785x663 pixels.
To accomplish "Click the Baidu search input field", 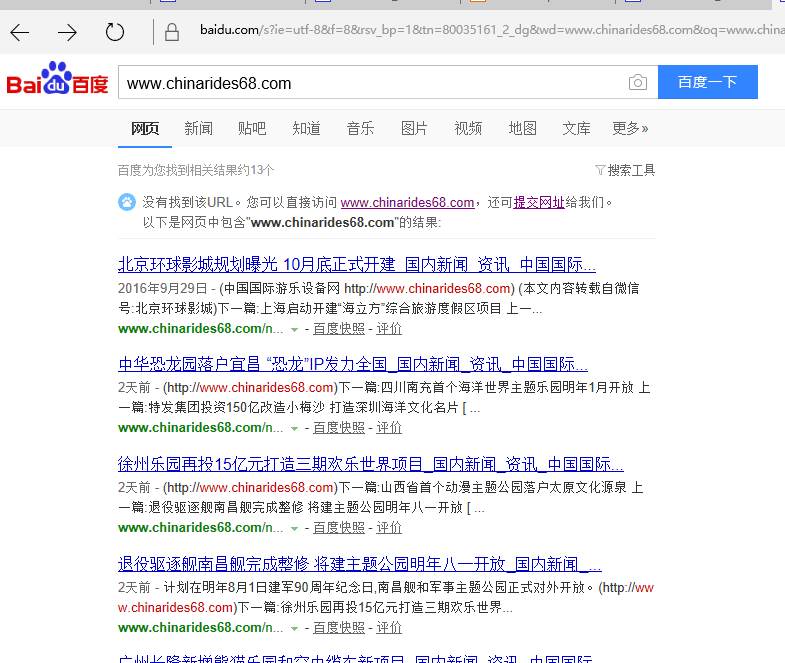I will point(373,83).
